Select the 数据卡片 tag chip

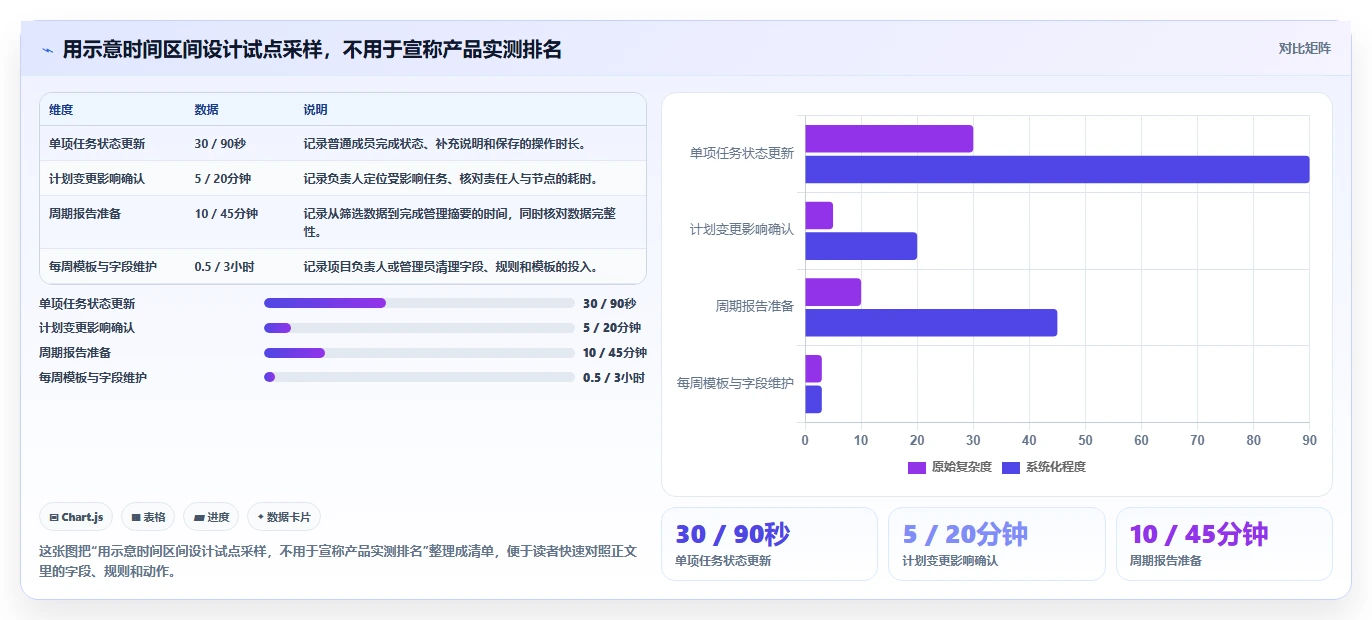pyautogui.click(x=284, y=517)
